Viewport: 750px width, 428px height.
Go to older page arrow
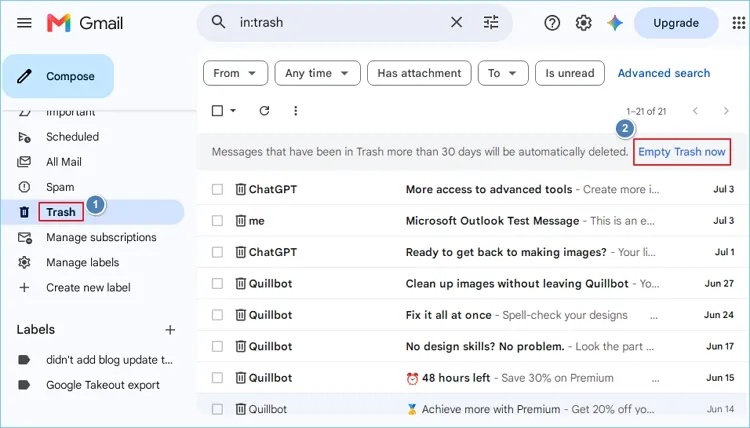pos(726,111)
